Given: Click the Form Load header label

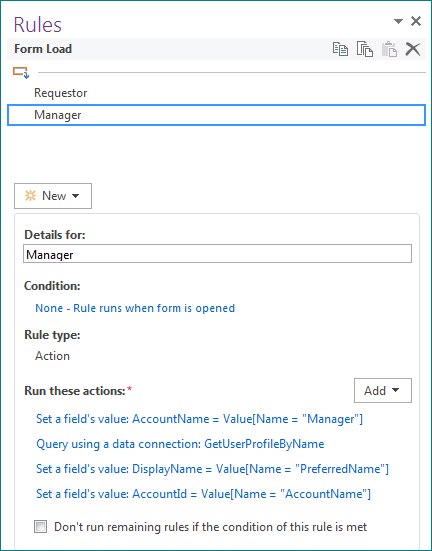Looking at the screenshot, I should (x=43, y=49).
